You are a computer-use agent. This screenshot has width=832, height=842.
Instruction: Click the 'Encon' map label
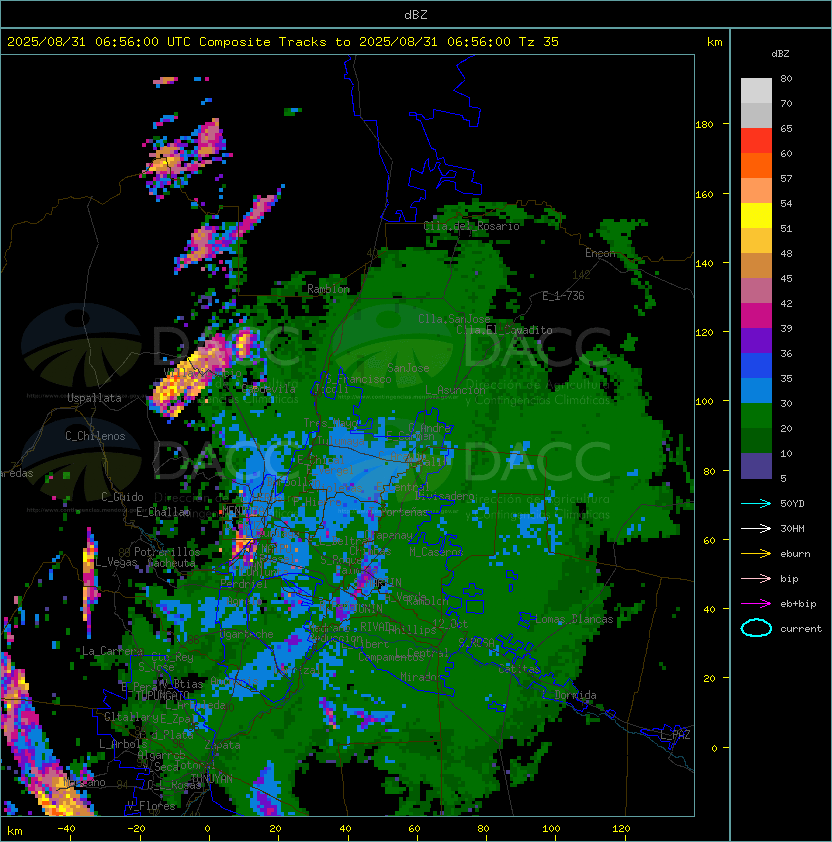[601, 253]
